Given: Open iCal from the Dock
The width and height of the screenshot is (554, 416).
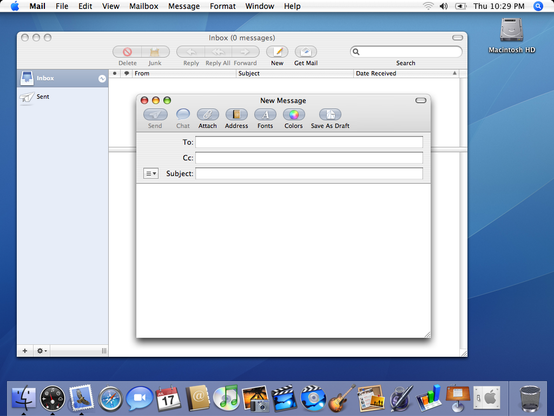Looking at the screenshot, I should pyautogui.click(x=168, y=398).
